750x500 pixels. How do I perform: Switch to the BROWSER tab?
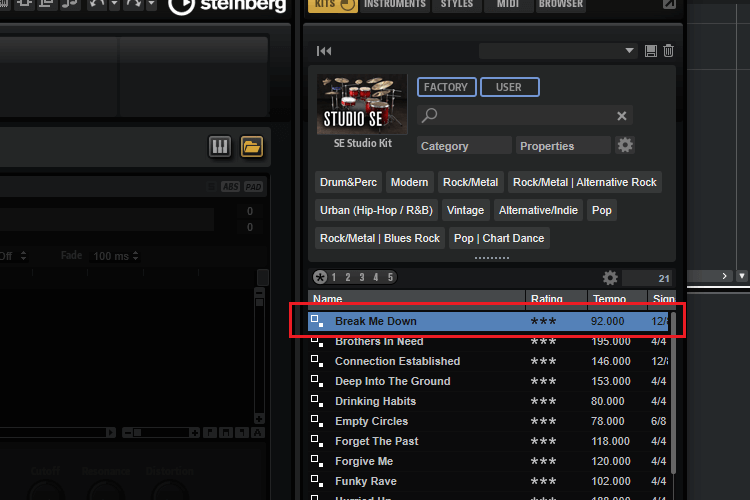click(x=561, y=5)
